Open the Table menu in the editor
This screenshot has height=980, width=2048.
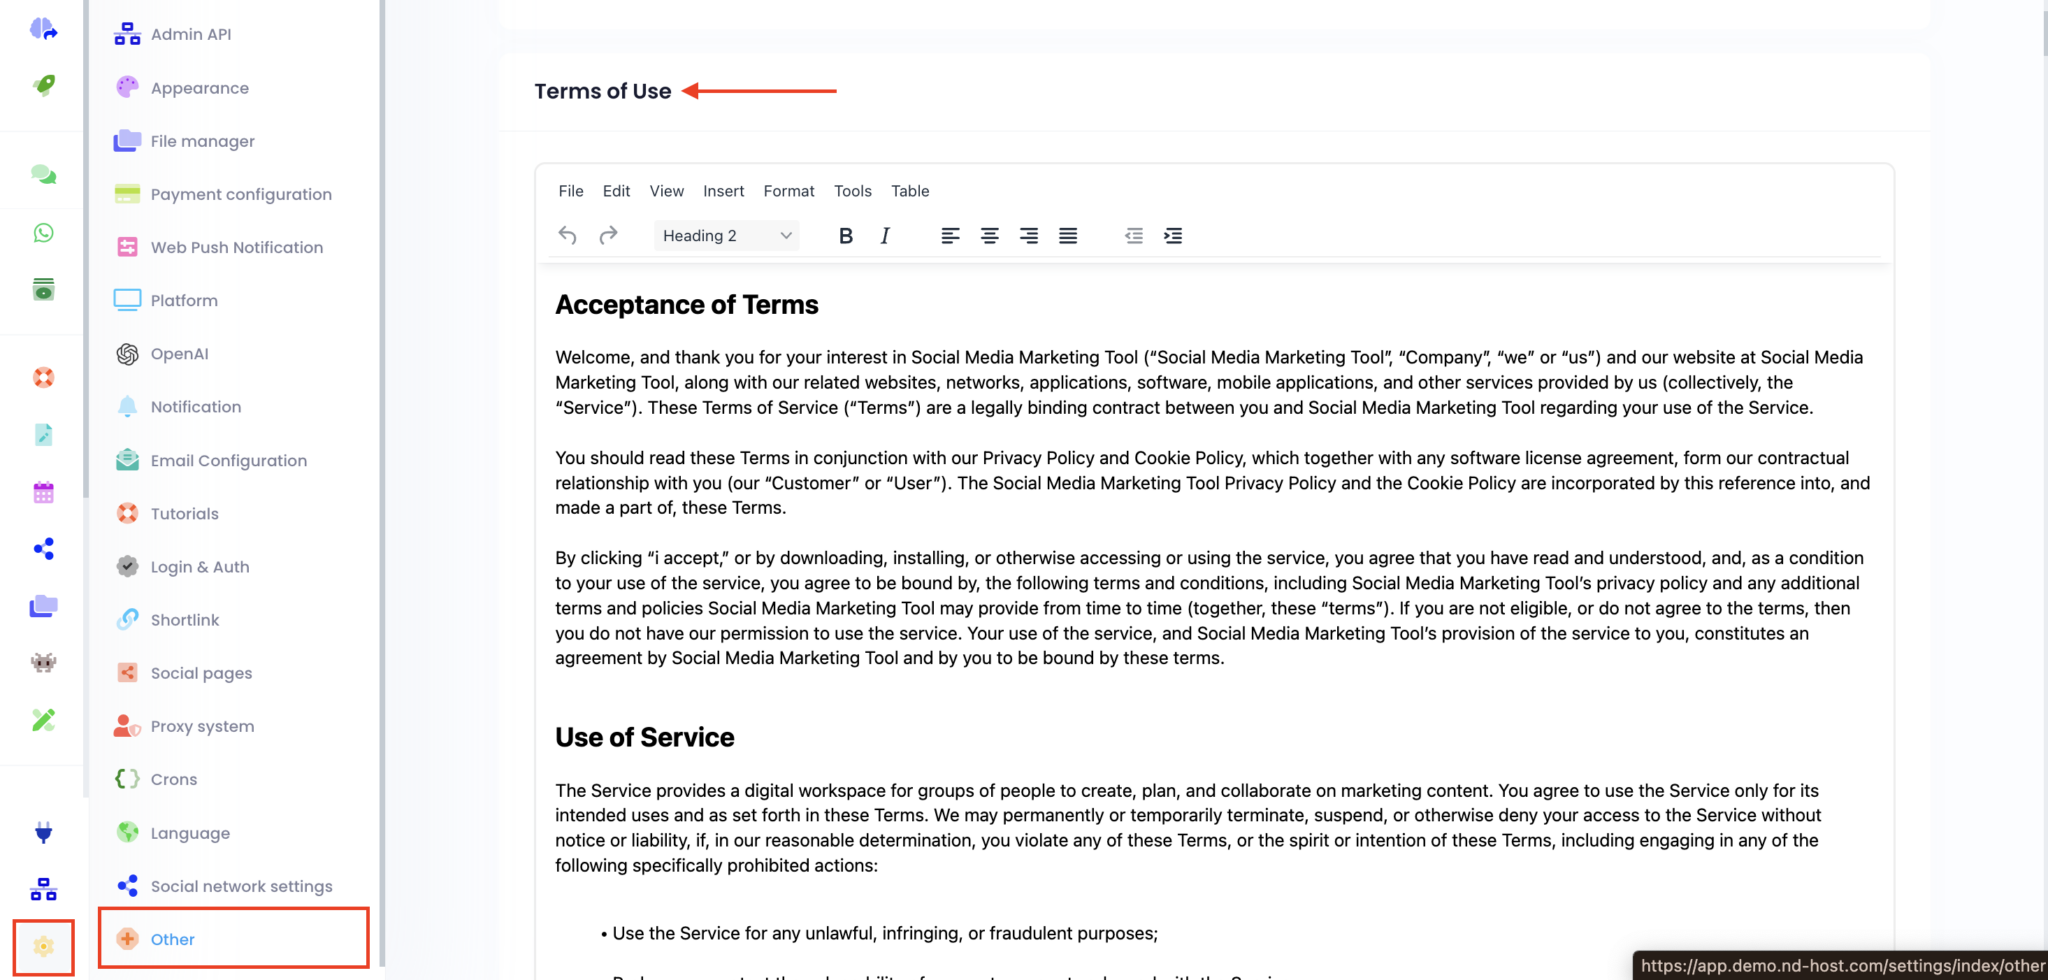pos(910,191)
